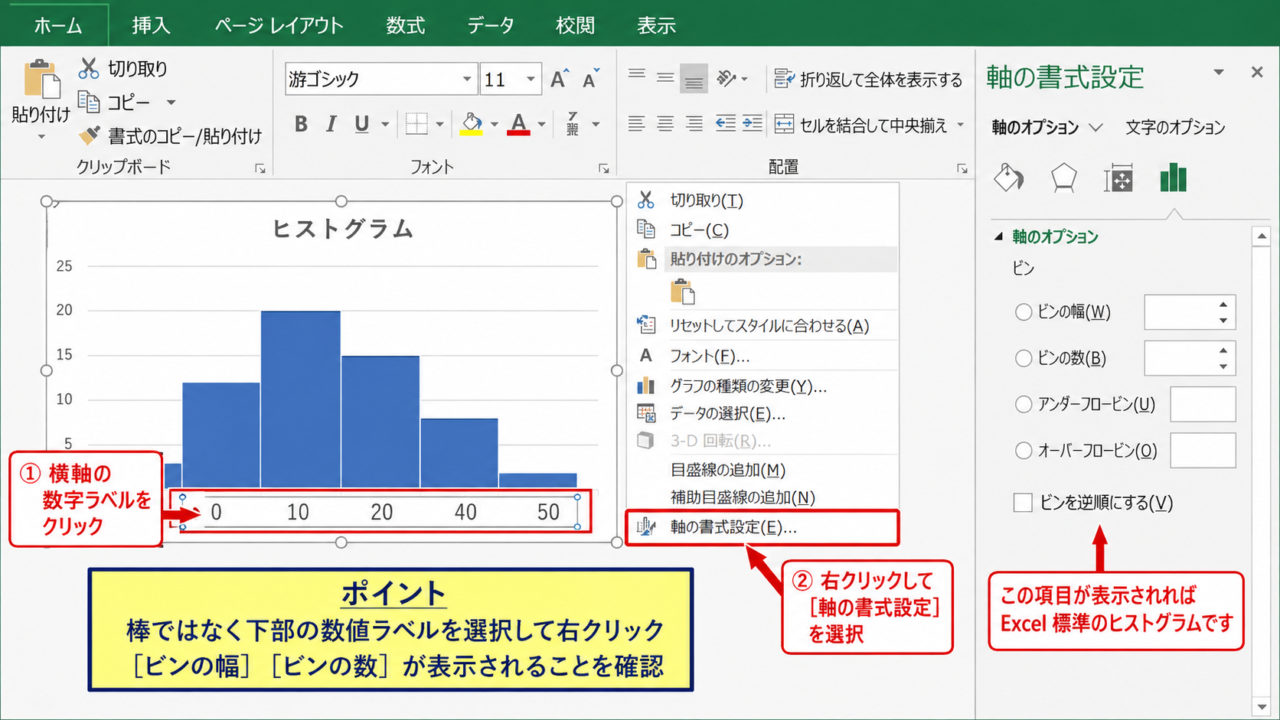
Task: Enable the ビンを逆順にする checkbox
Action: [x=1022, y=503]
